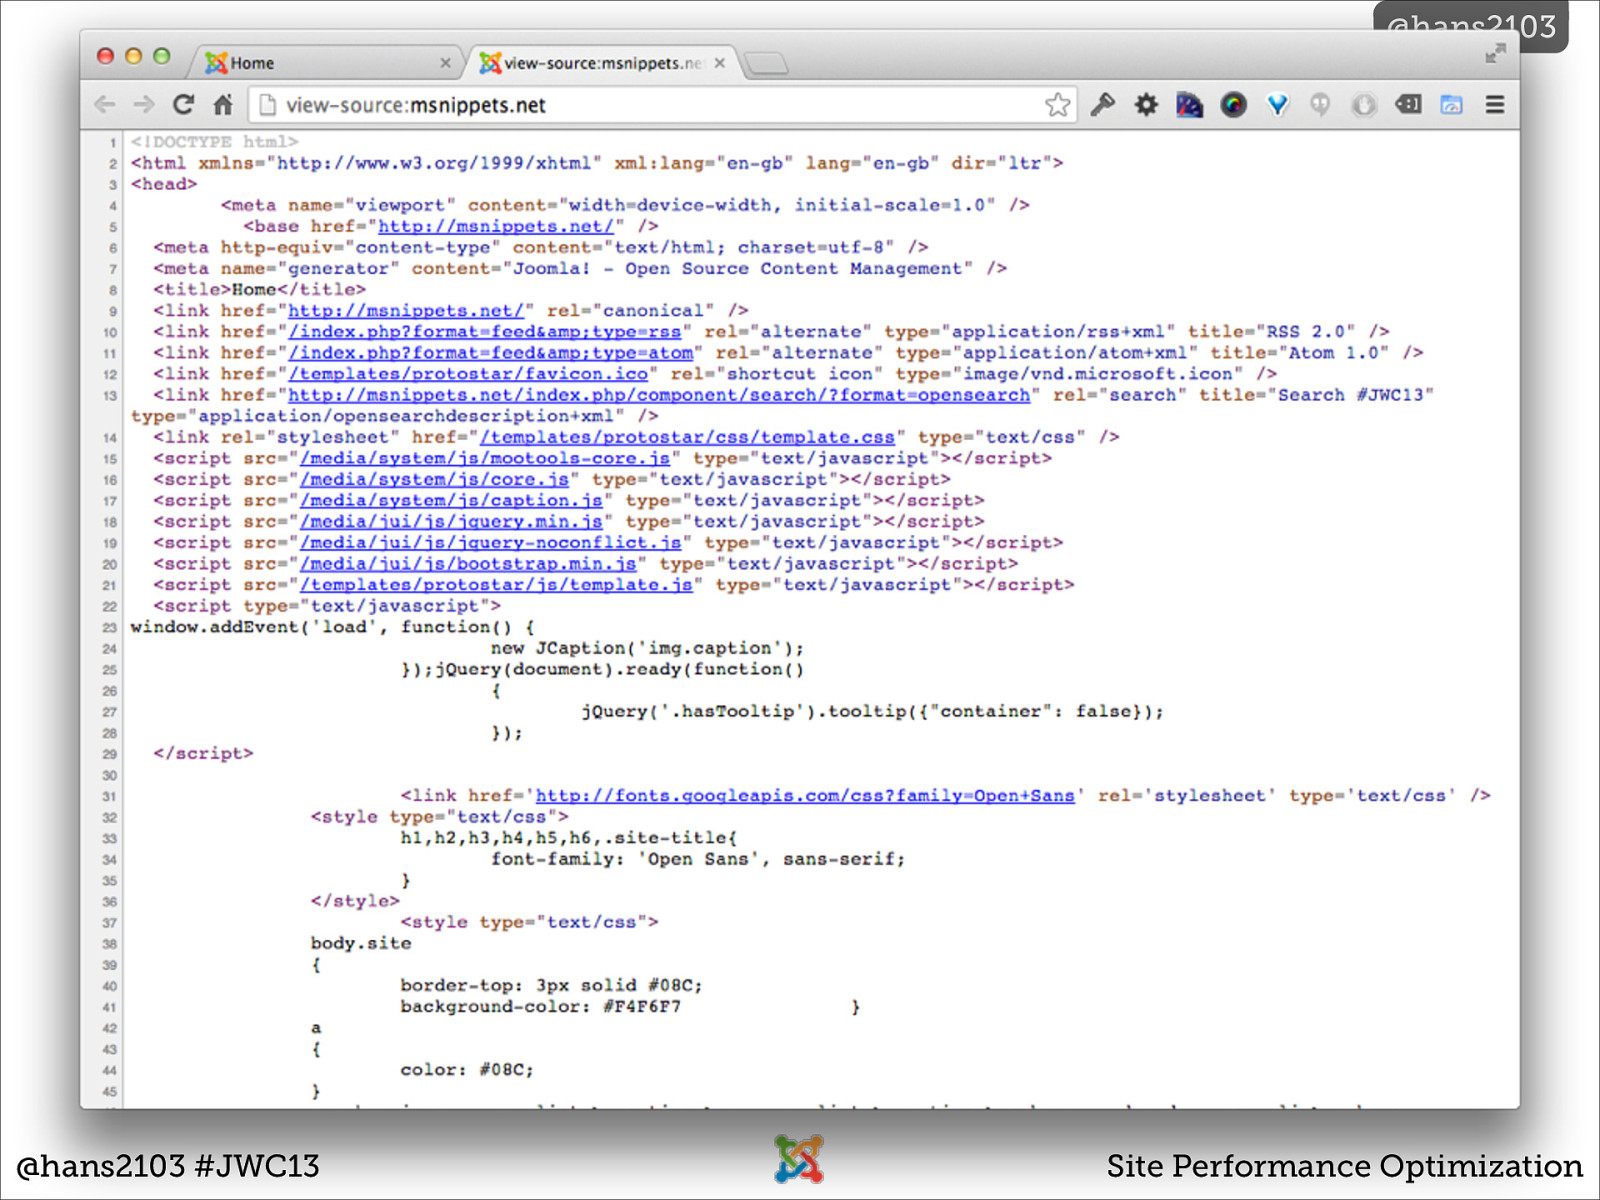Screen dimensions: 1600x1200
Task: Select the 'background-color: #F4F6F7' line
Action: 541,1007
